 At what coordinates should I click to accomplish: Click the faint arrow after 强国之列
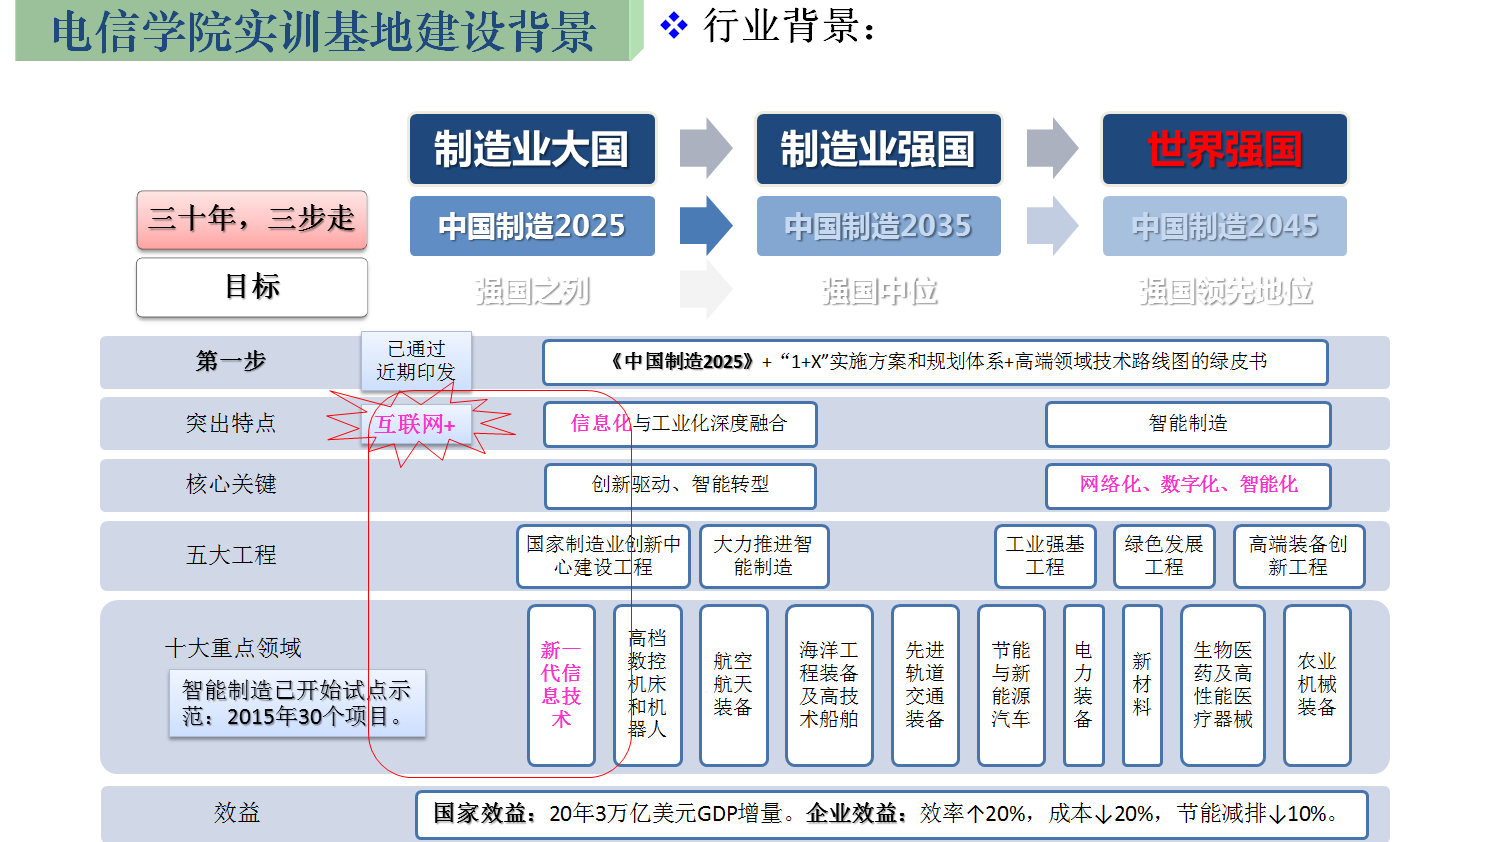coord(705,290)
